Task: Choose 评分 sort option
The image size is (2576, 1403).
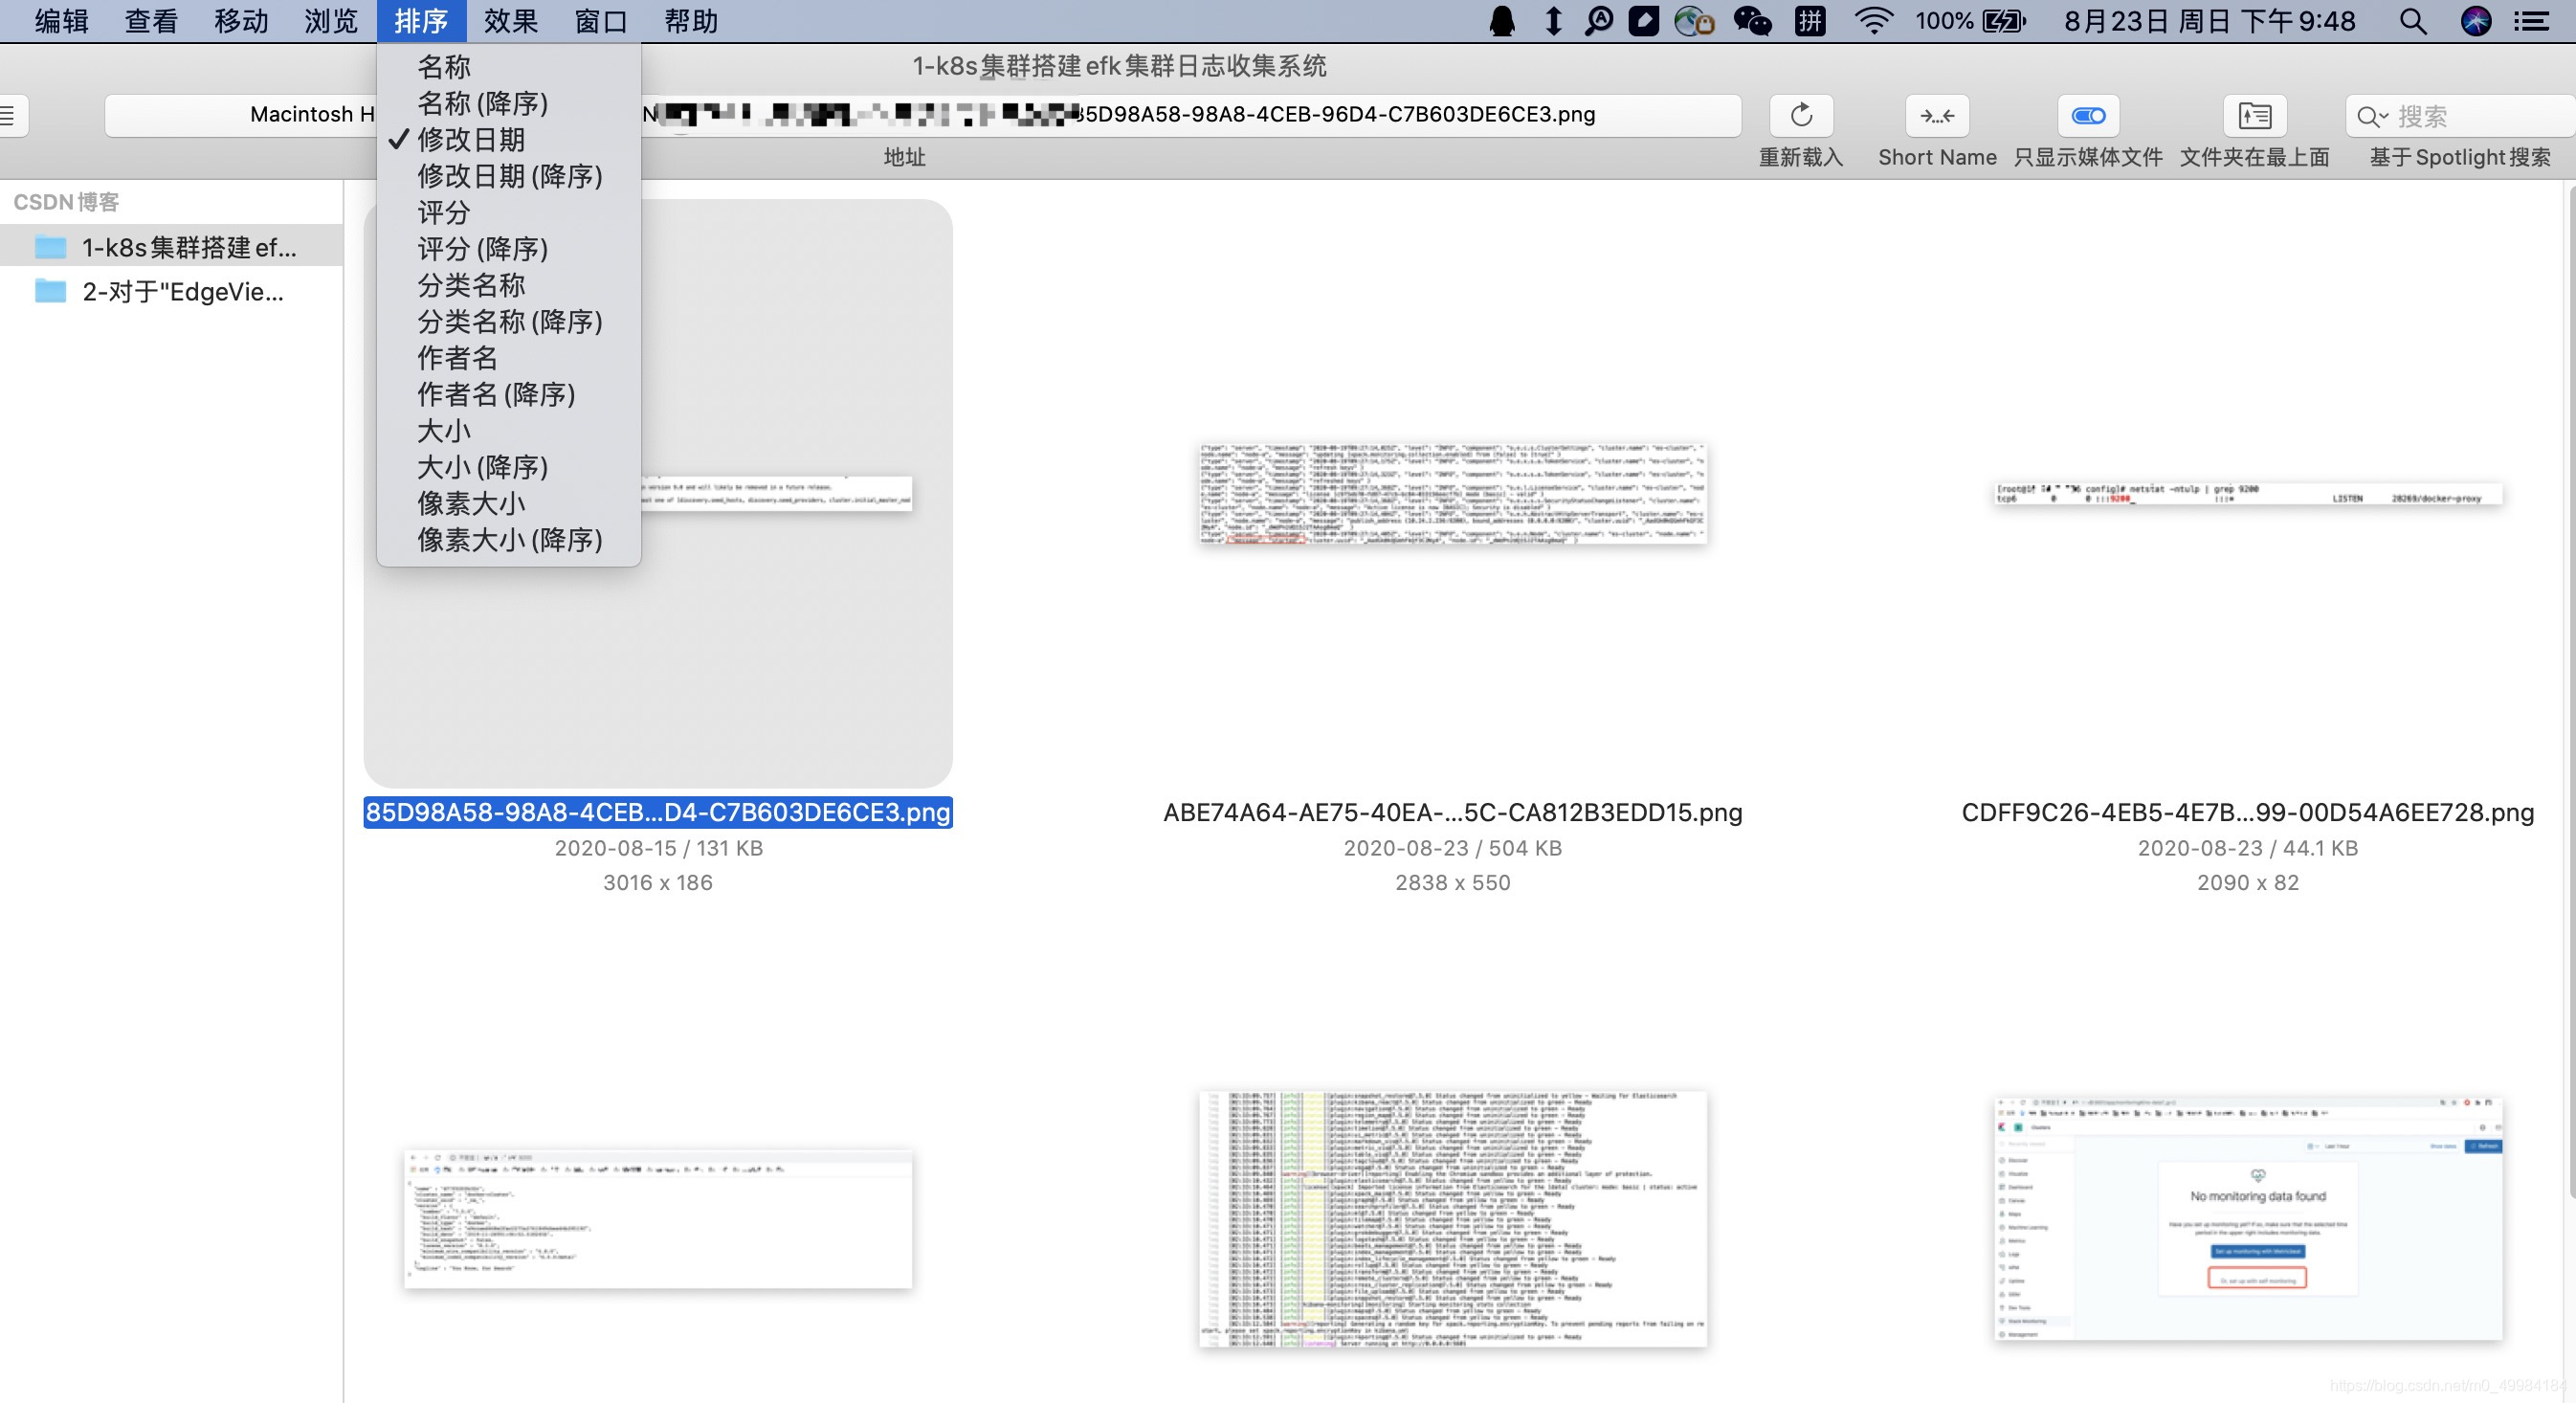Action: pyautogui.click(x=509, y=212)
